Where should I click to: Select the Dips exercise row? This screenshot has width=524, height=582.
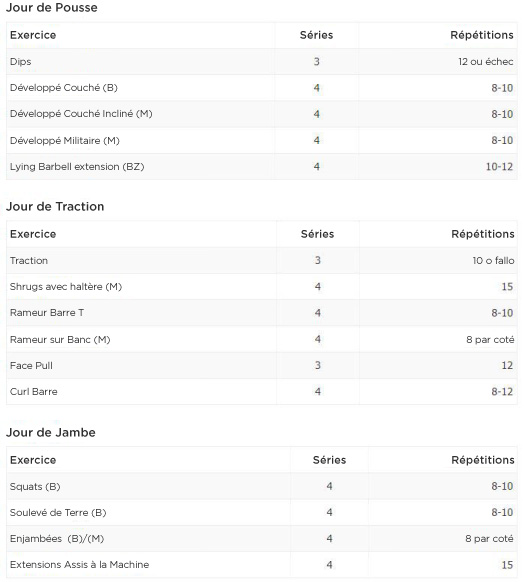262,62
